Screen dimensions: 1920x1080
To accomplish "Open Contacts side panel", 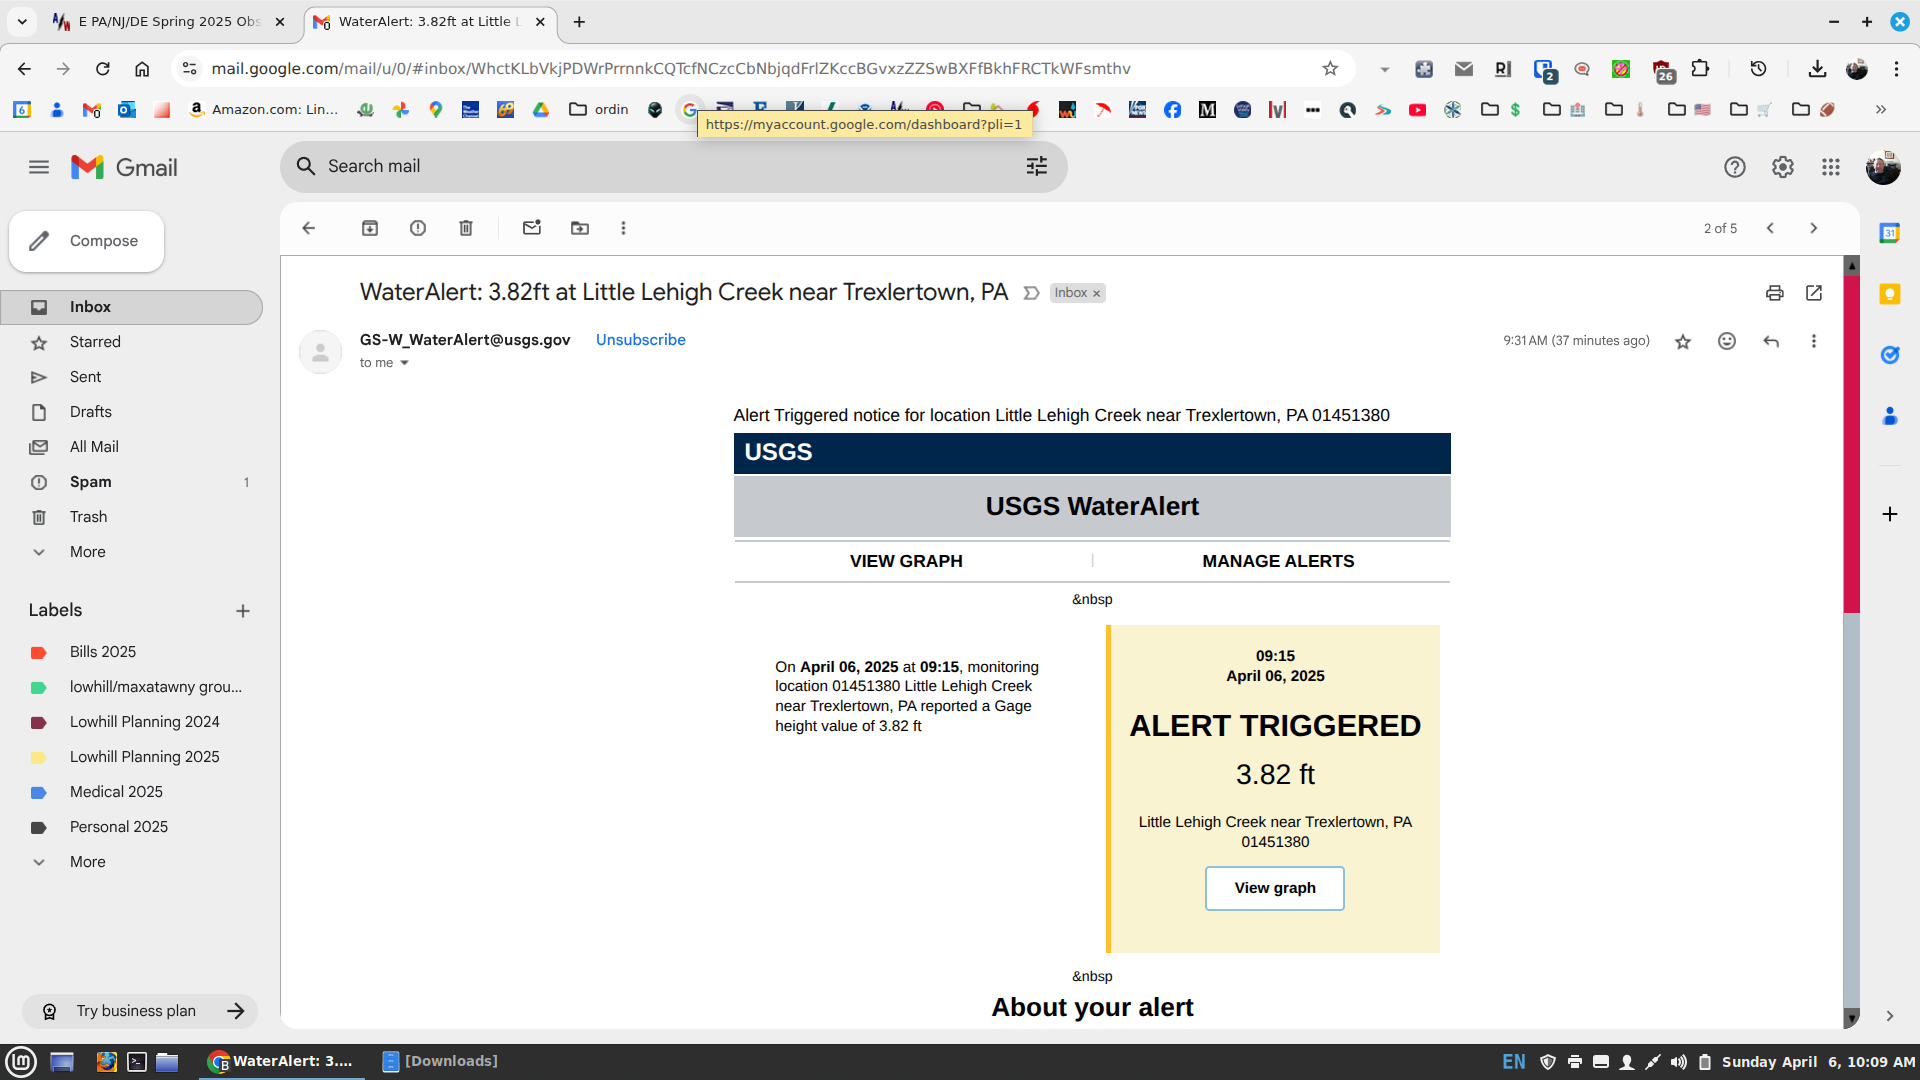I will coord(1890,416).
